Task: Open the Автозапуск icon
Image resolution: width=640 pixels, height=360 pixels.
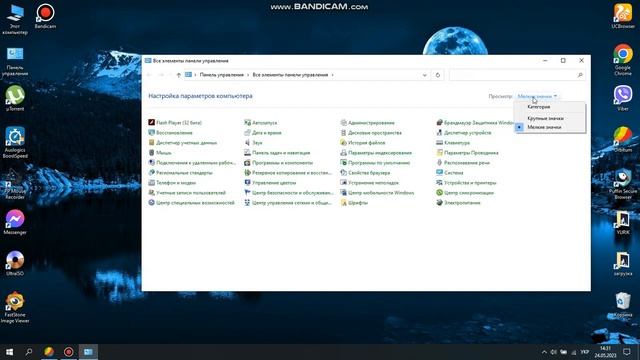Action: 247,122
